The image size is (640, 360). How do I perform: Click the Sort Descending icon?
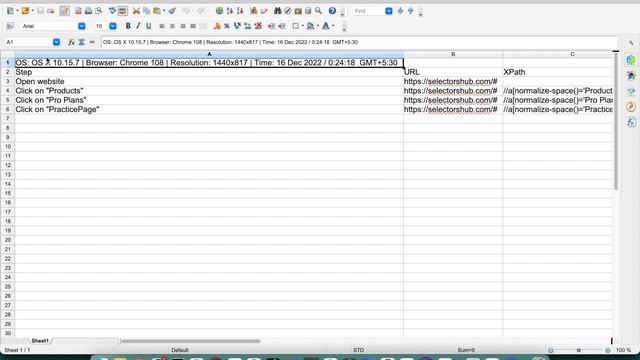[x=240, y=11]
